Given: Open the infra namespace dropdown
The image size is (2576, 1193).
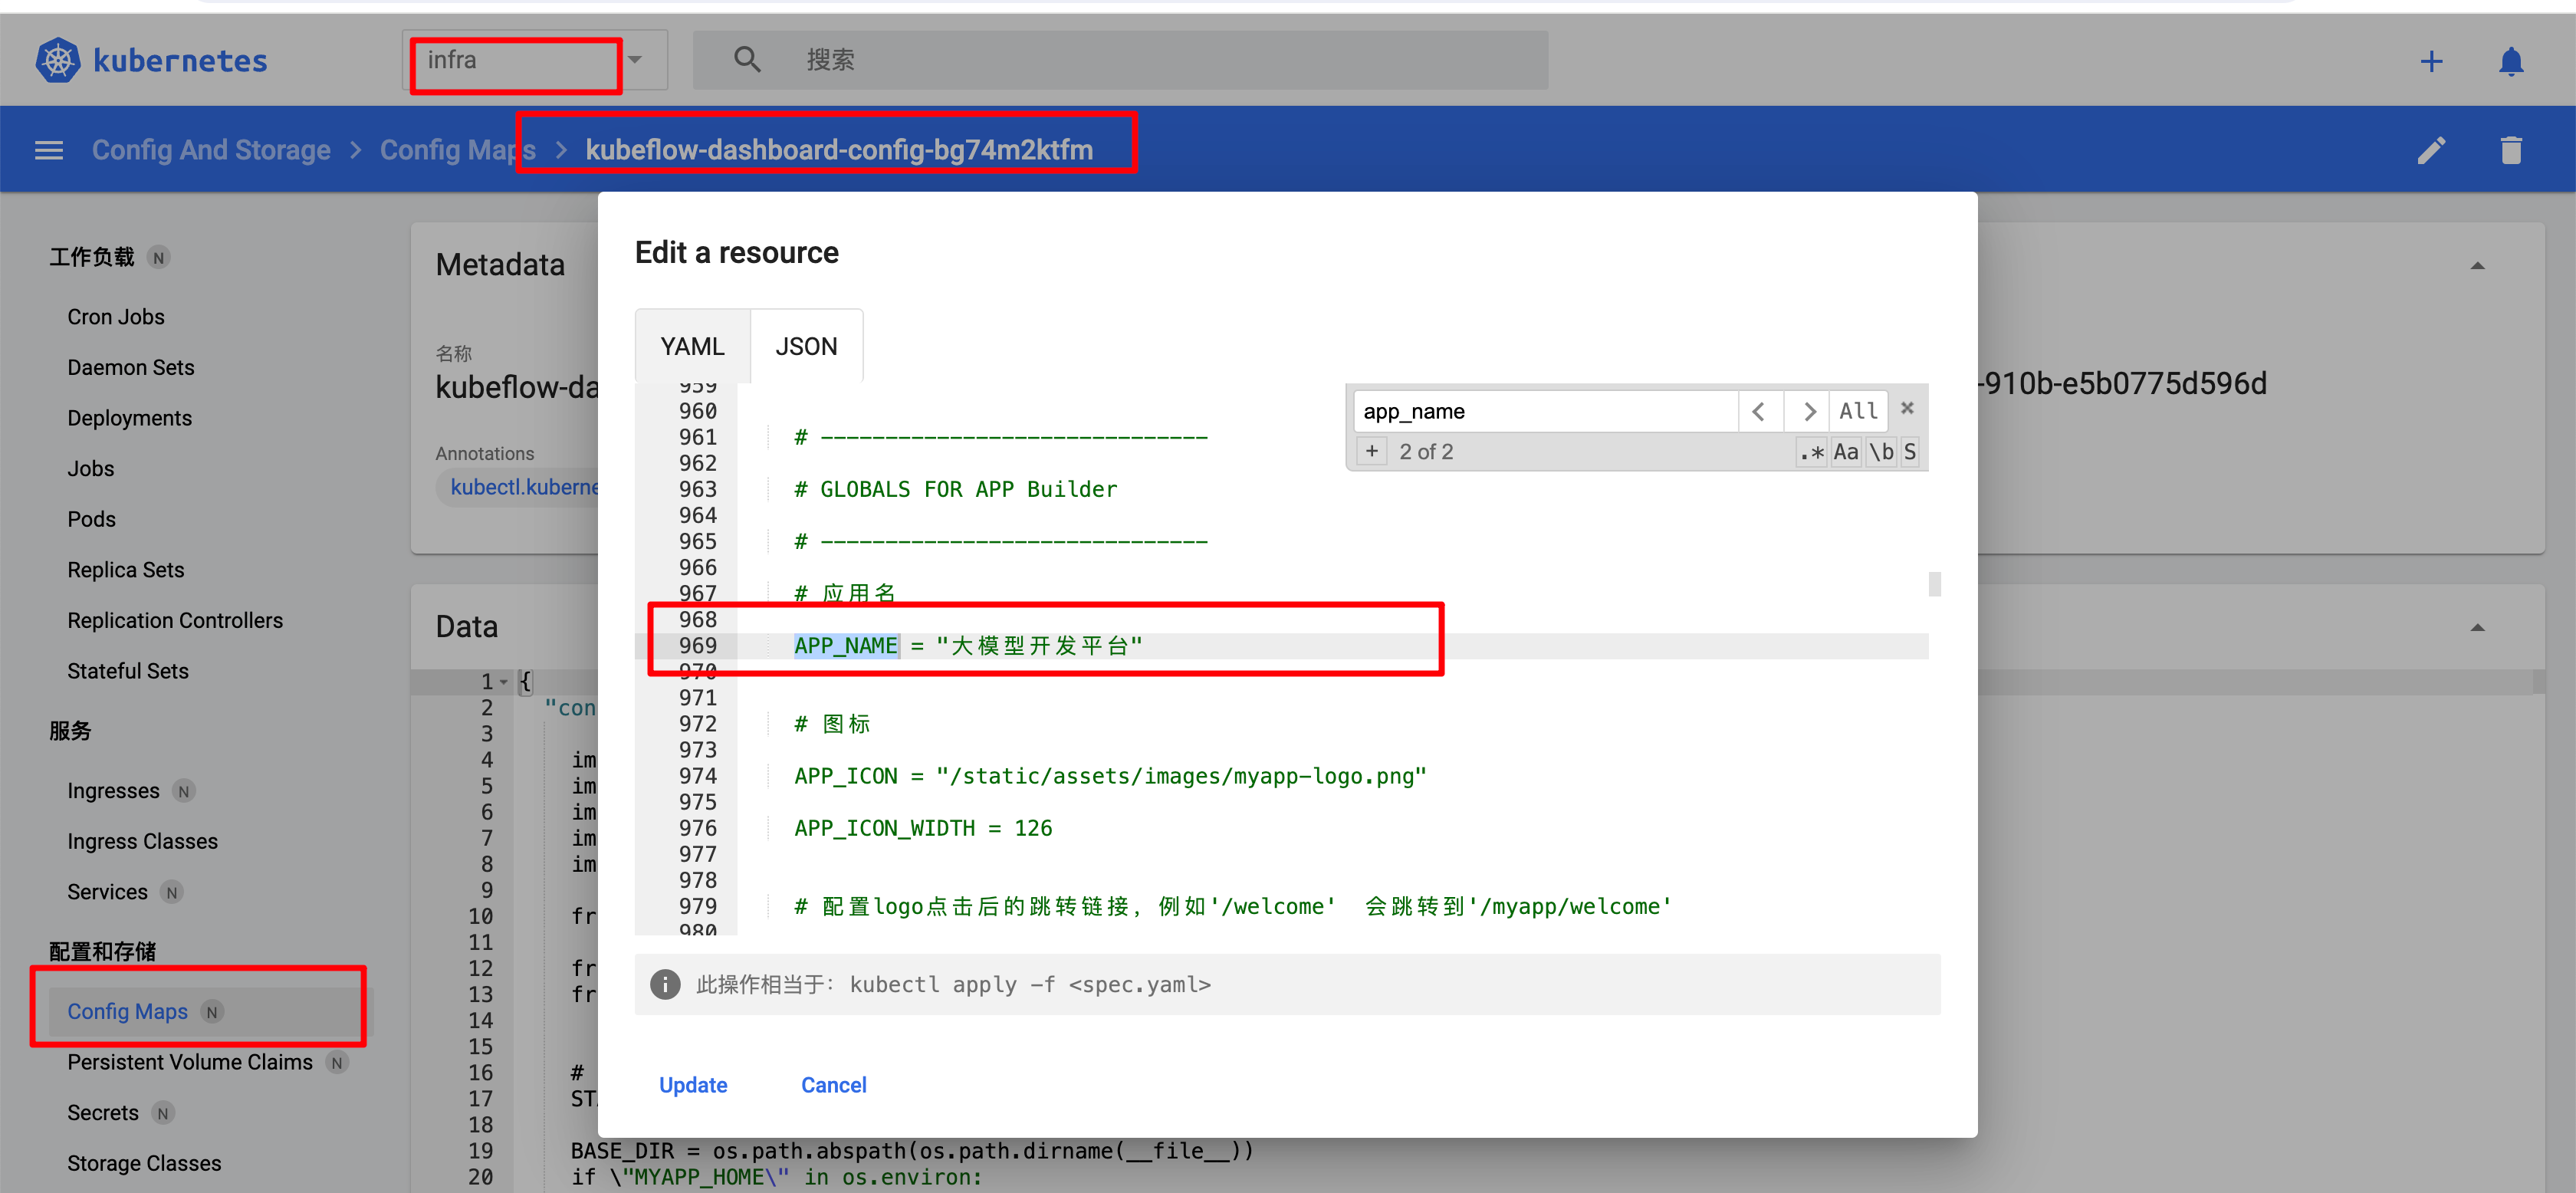Looking at the screenshot, I should pyautogui.click(x=536, y=60).
